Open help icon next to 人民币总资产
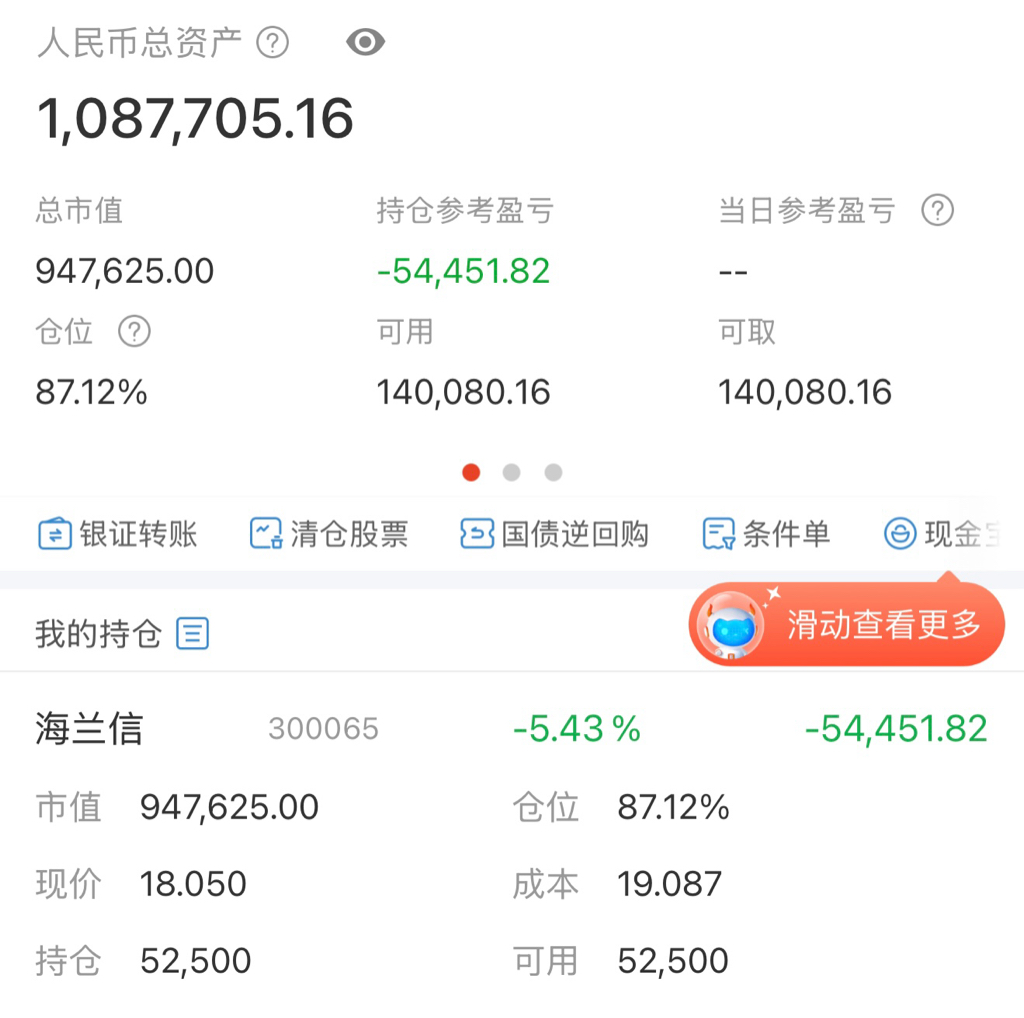 click(x=272, y=42)
